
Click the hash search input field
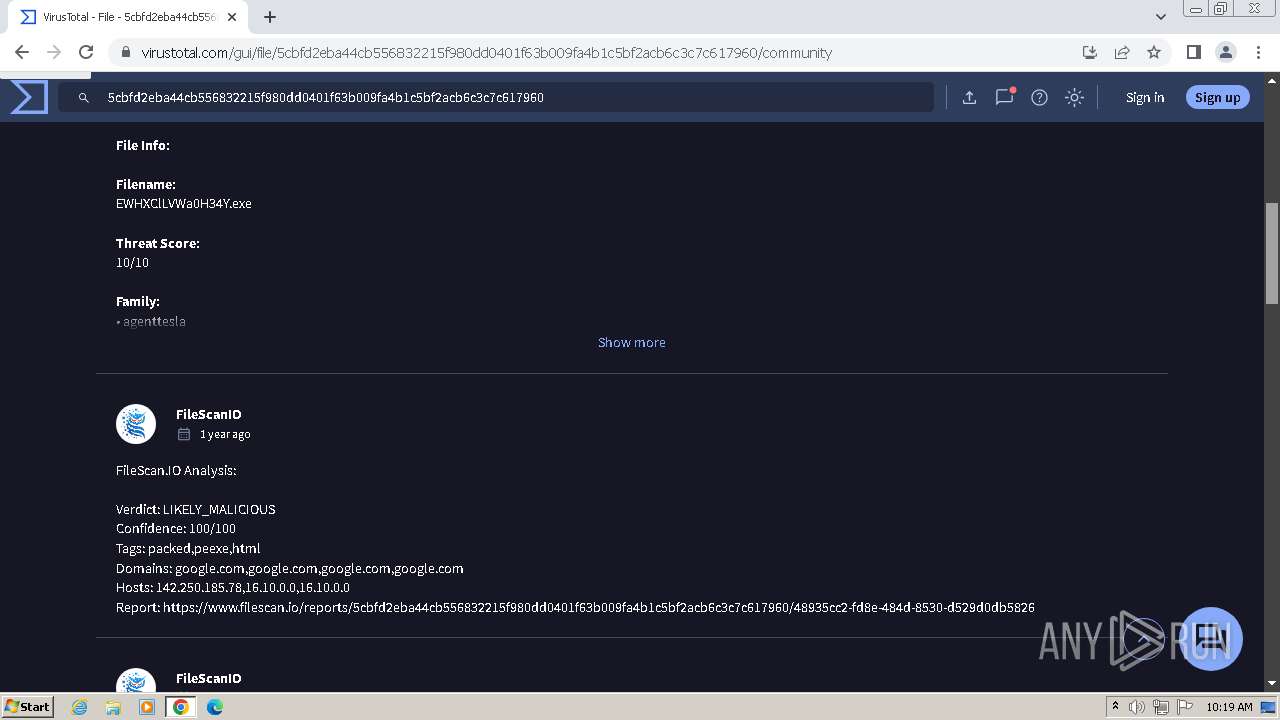point(496,97)
